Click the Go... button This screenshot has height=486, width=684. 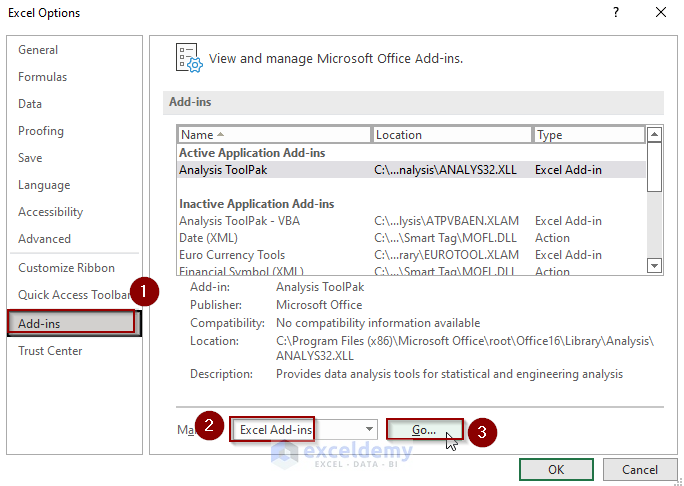tap(425, 430)
